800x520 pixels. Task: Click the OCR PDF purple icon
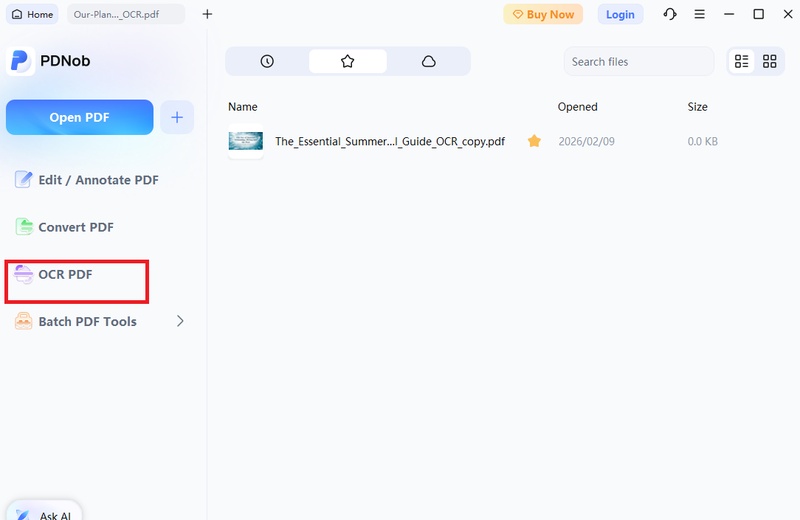(x=23, y=274)
